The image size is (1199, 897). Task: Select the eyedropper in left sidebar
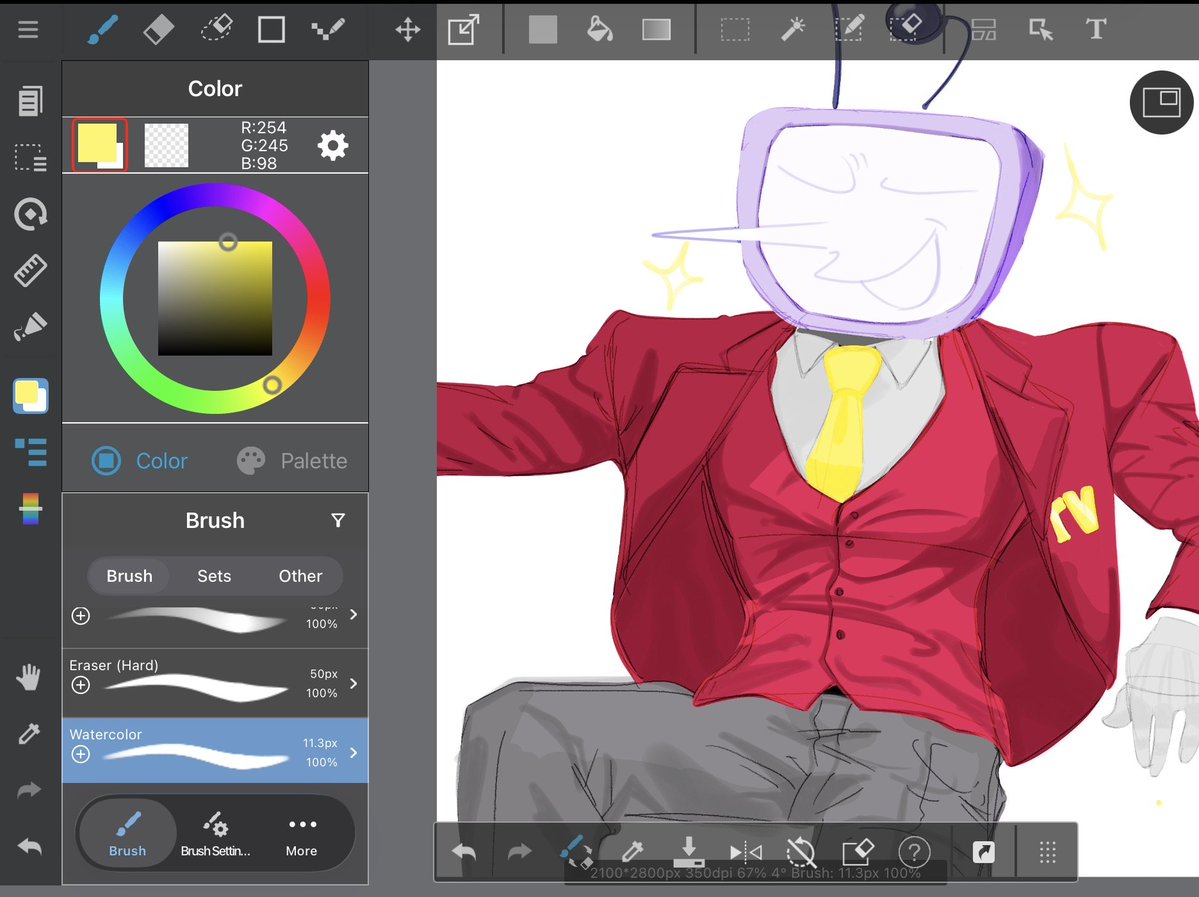pyautogui.click(x=29, y=734)
